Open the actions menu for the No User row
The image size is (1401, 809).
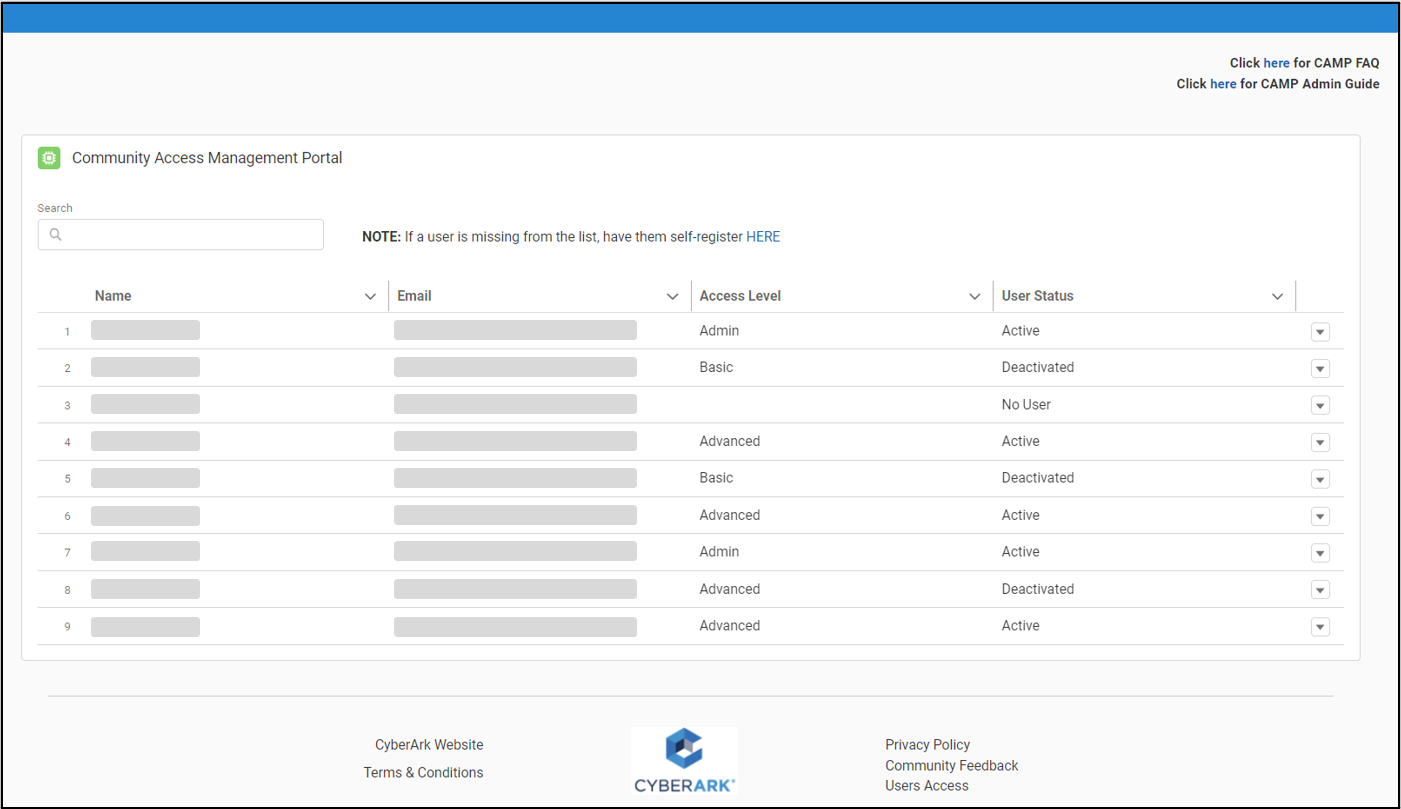tap(1320, 405)
